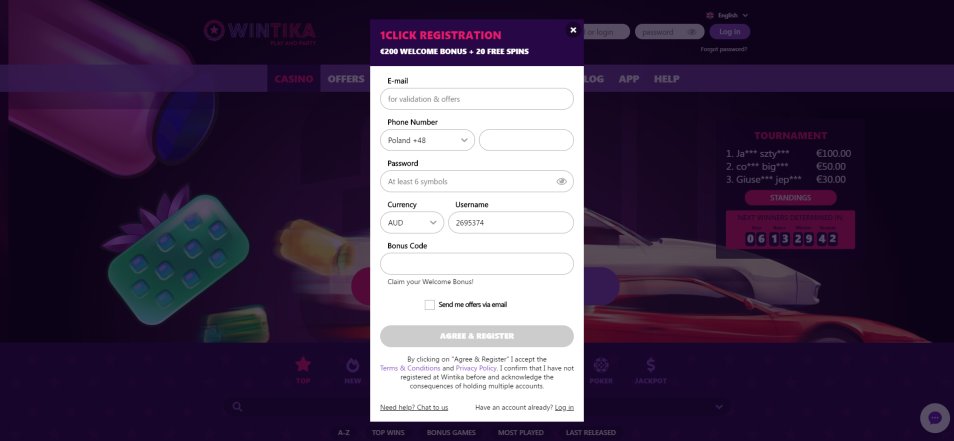954x441 pixels.
Task: Open the live chat bubble icon
Action: coord(935,418)
